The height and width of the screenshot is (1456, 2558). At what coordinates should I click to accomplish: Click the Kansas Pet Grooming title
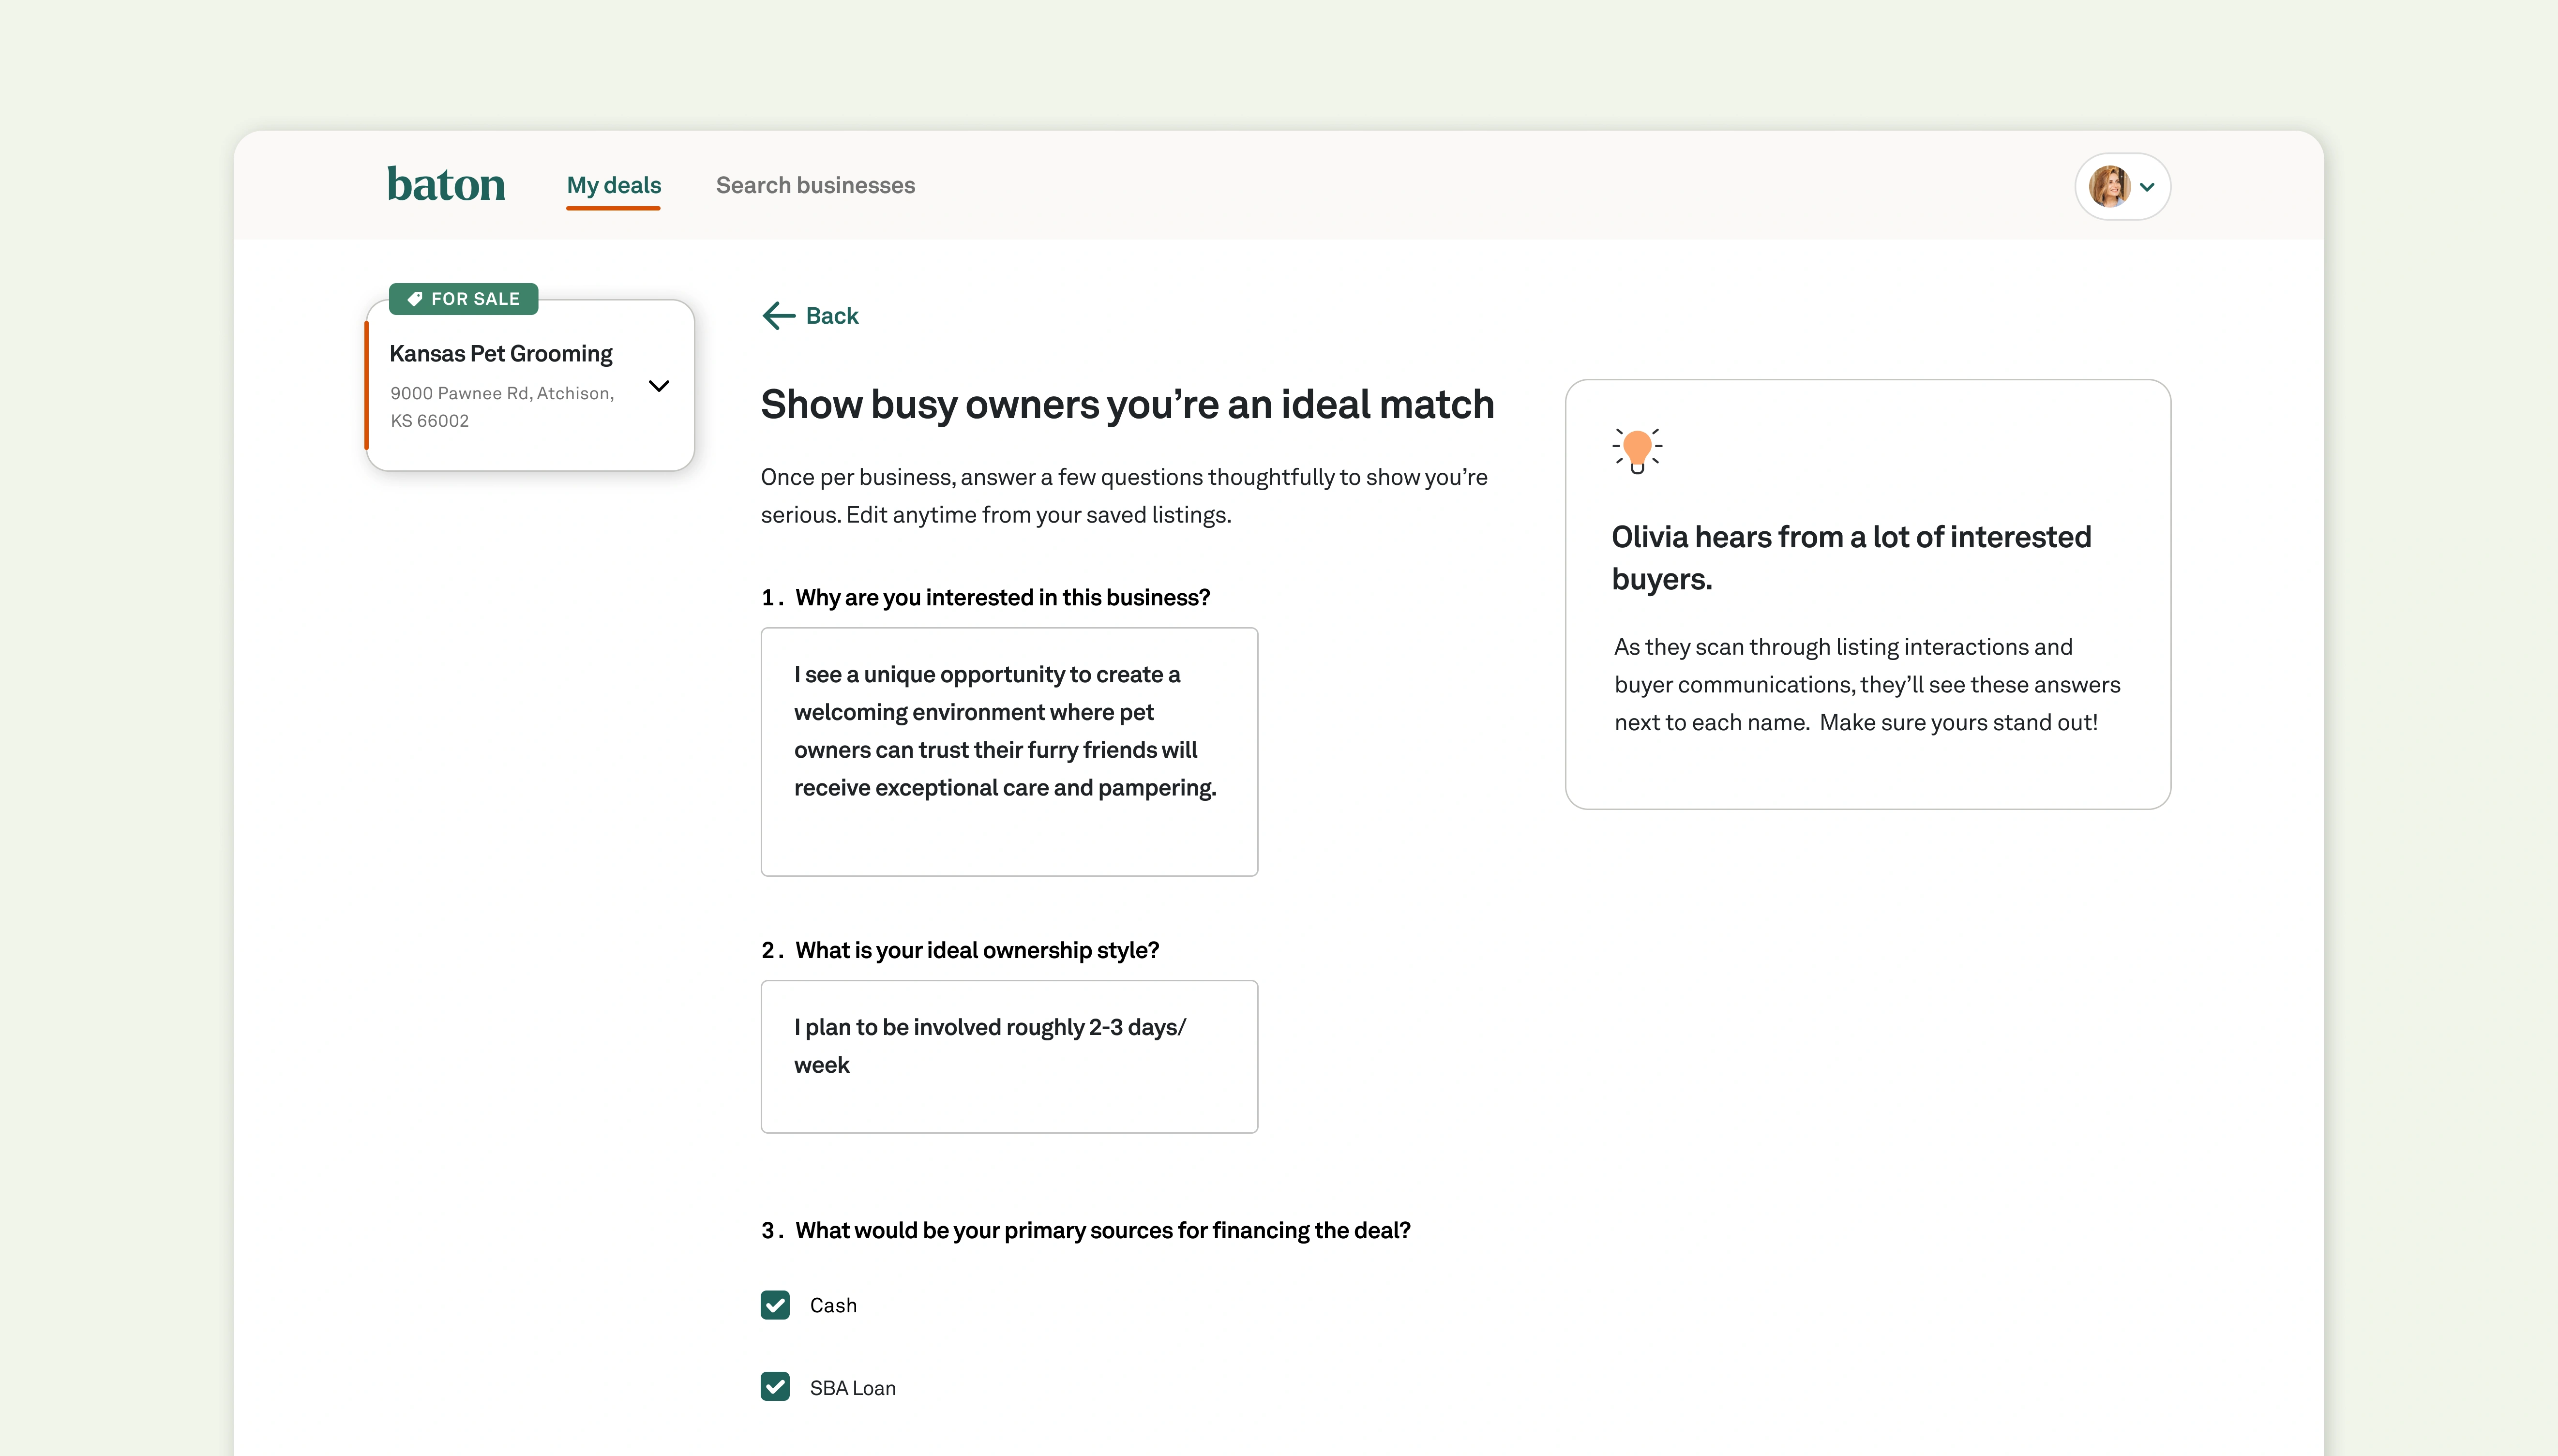coord(501,354)
